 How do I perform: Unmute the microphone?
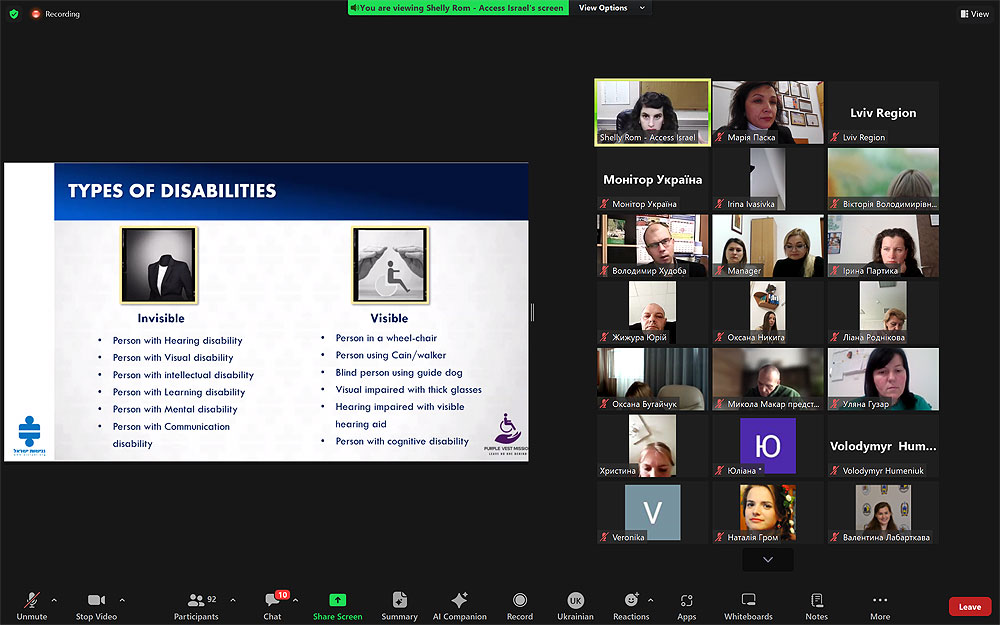point(32,607)
